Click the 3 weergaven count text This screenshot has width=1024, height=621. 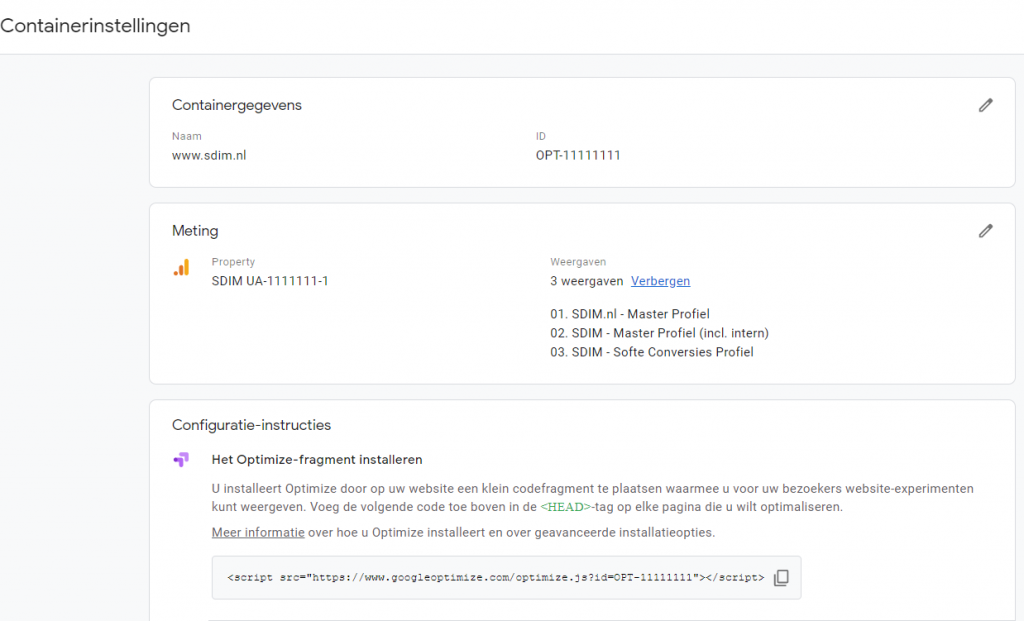(586, 281)
